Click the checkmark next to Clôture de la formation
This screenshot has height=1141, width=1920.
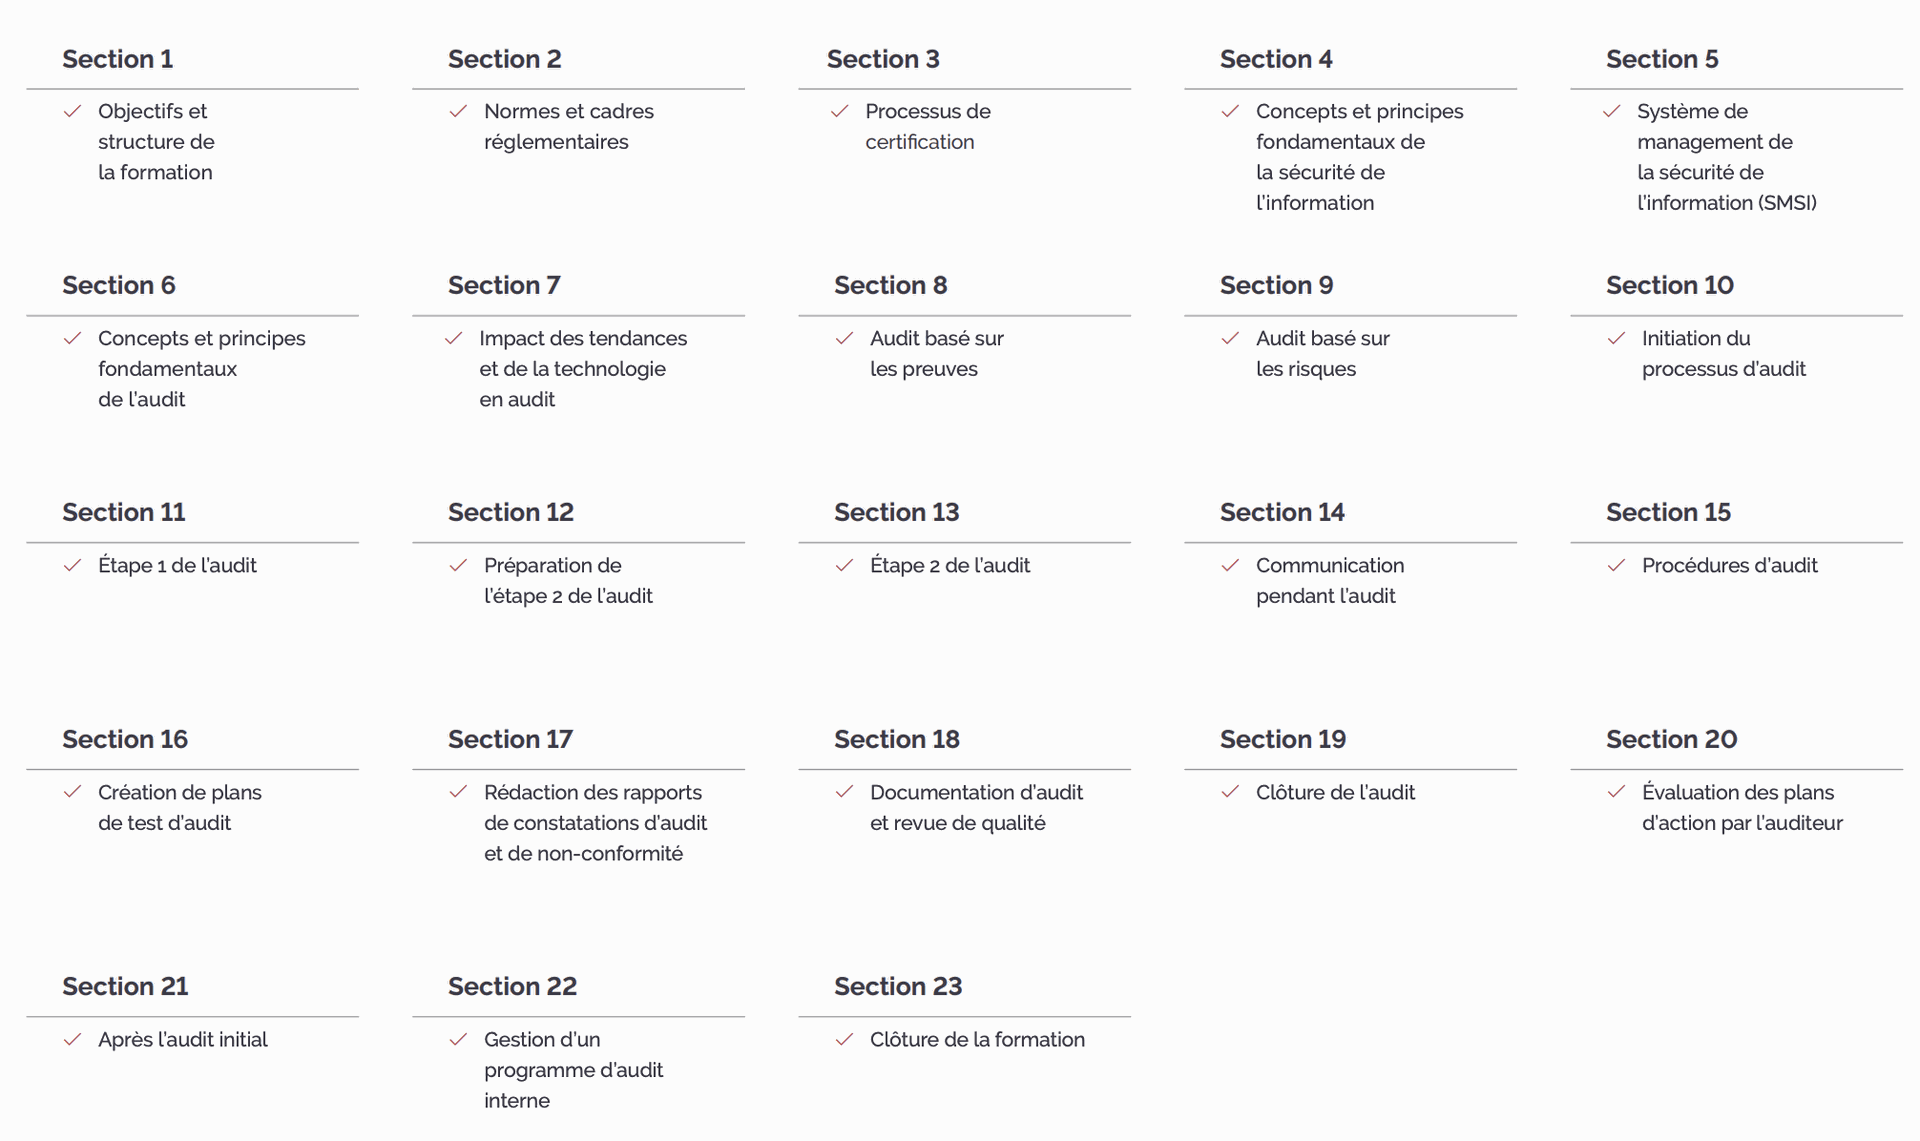point(844,1040)
